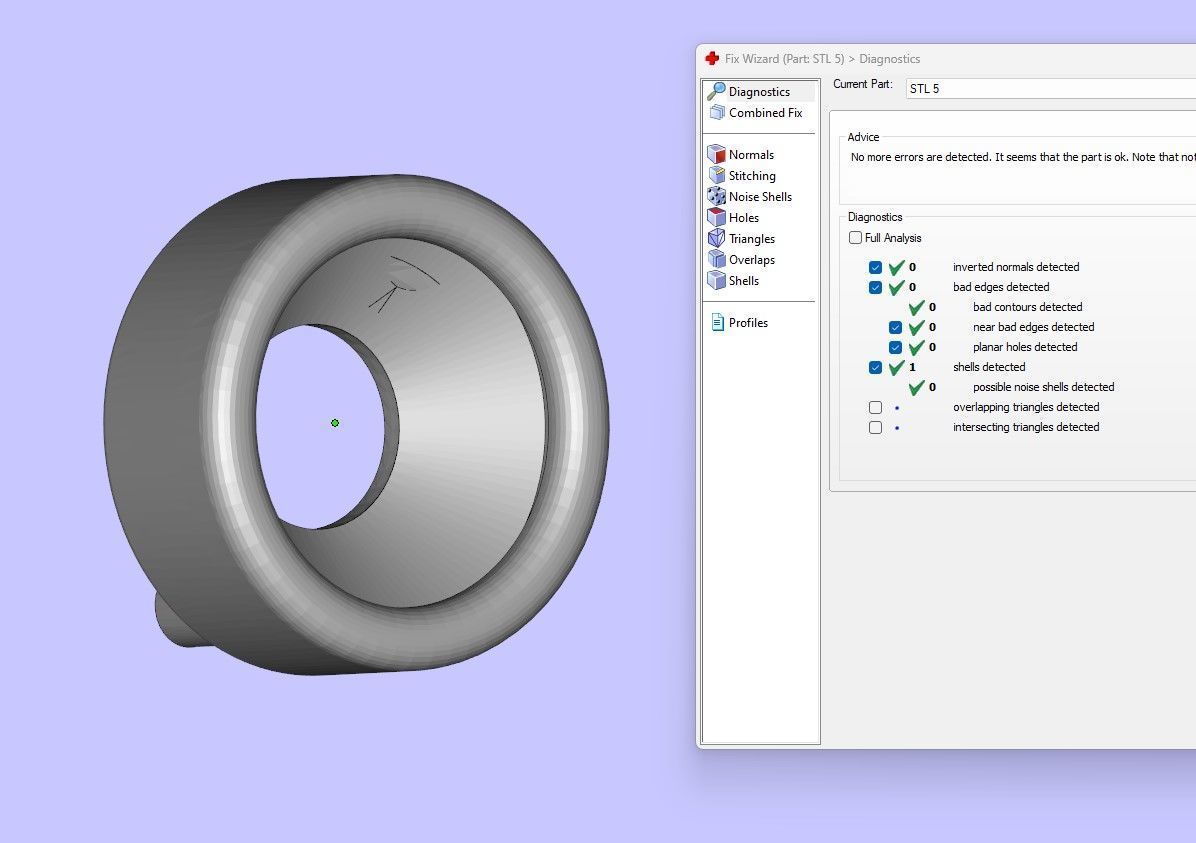Uncheck bad edges detected checkbox
Viewport: 1196px width, 843px height.
click(x=875, y=287)
